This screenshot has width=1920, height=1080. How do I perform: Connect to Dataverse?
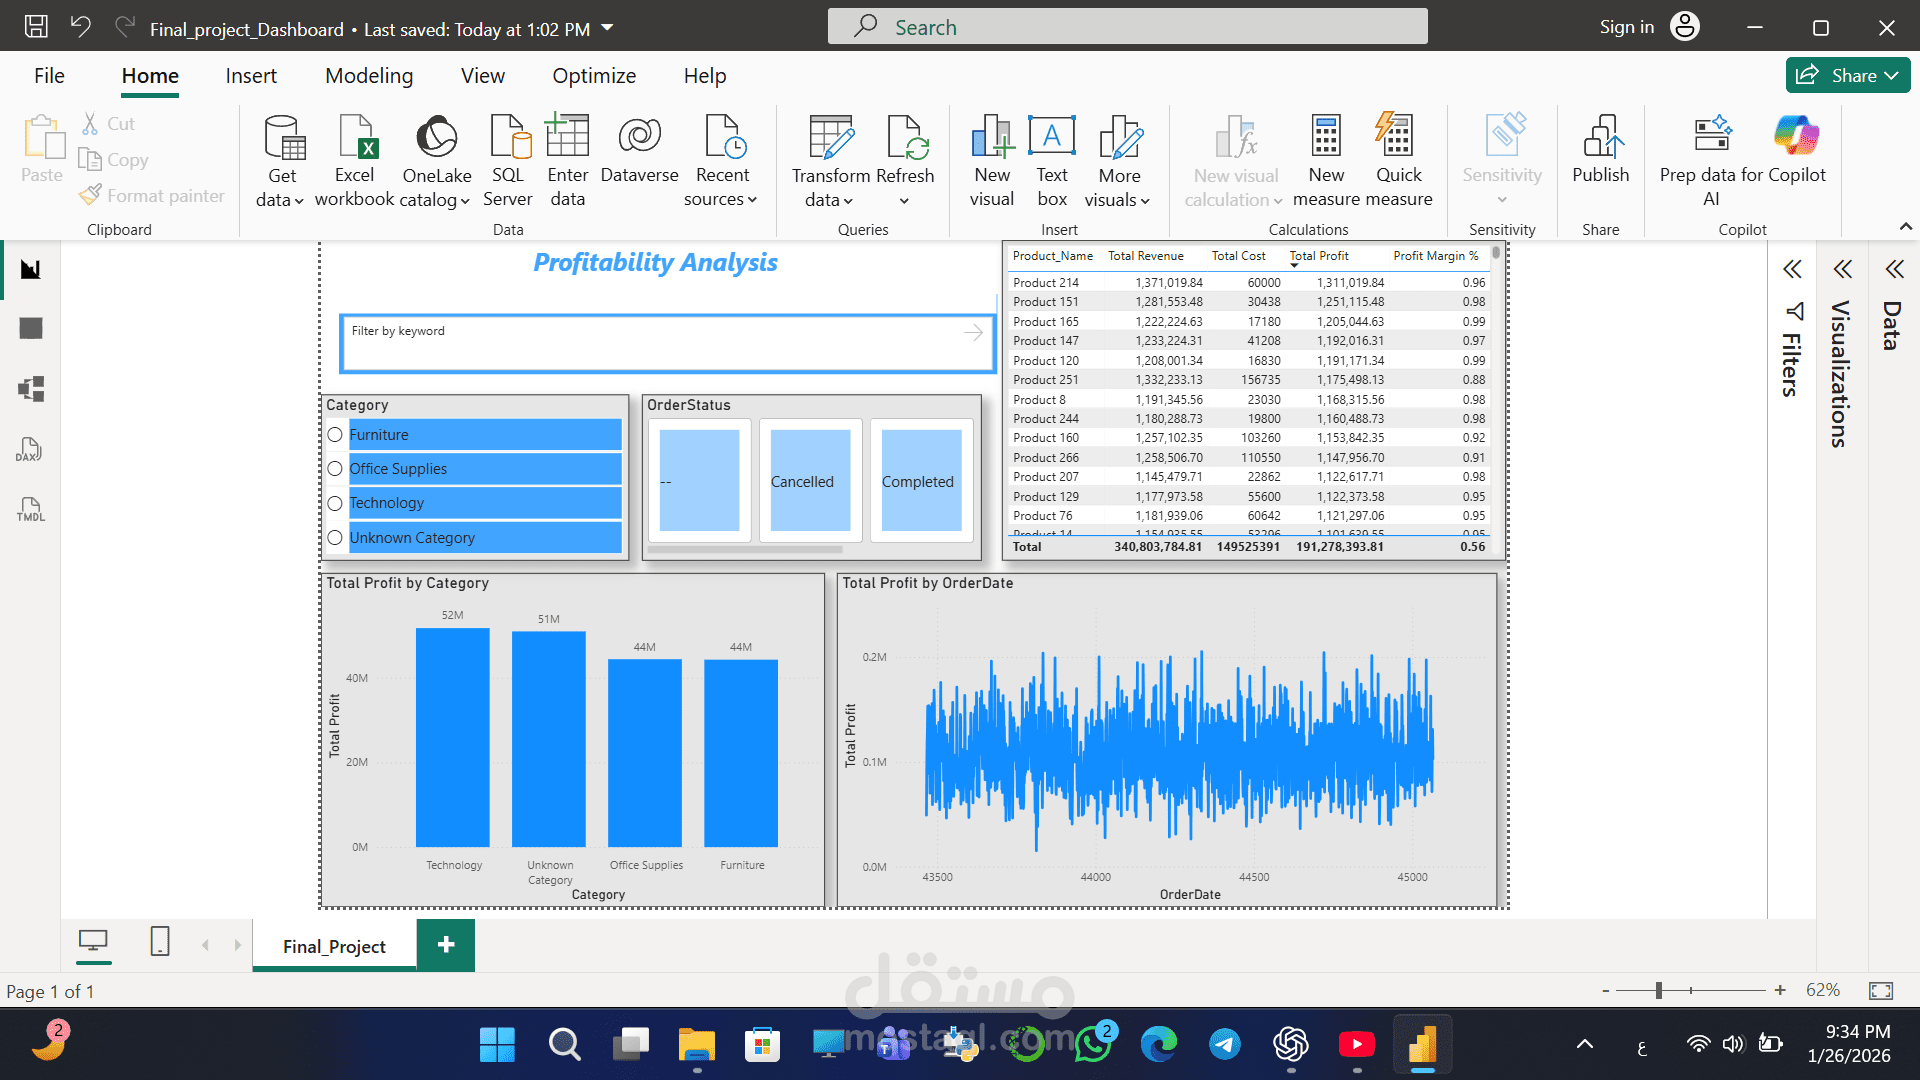coord(640,150)
